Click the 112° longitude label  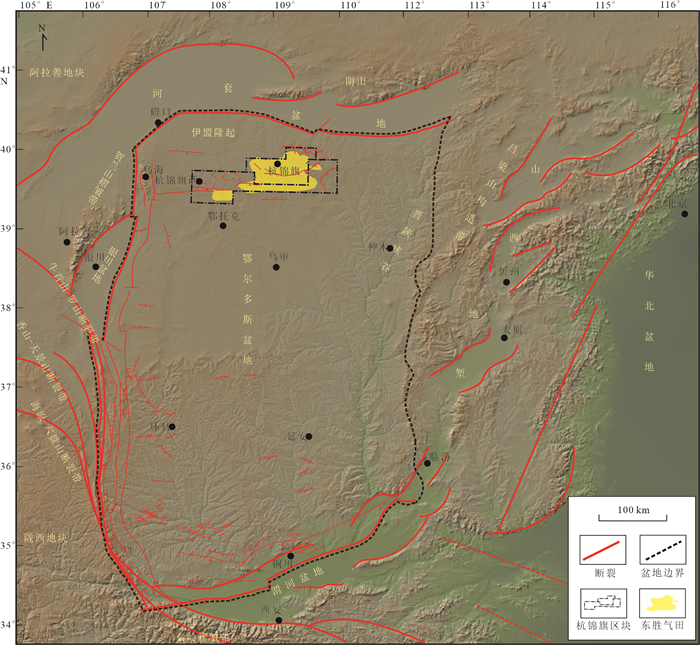pyautogui.click(x=415, y=5)
